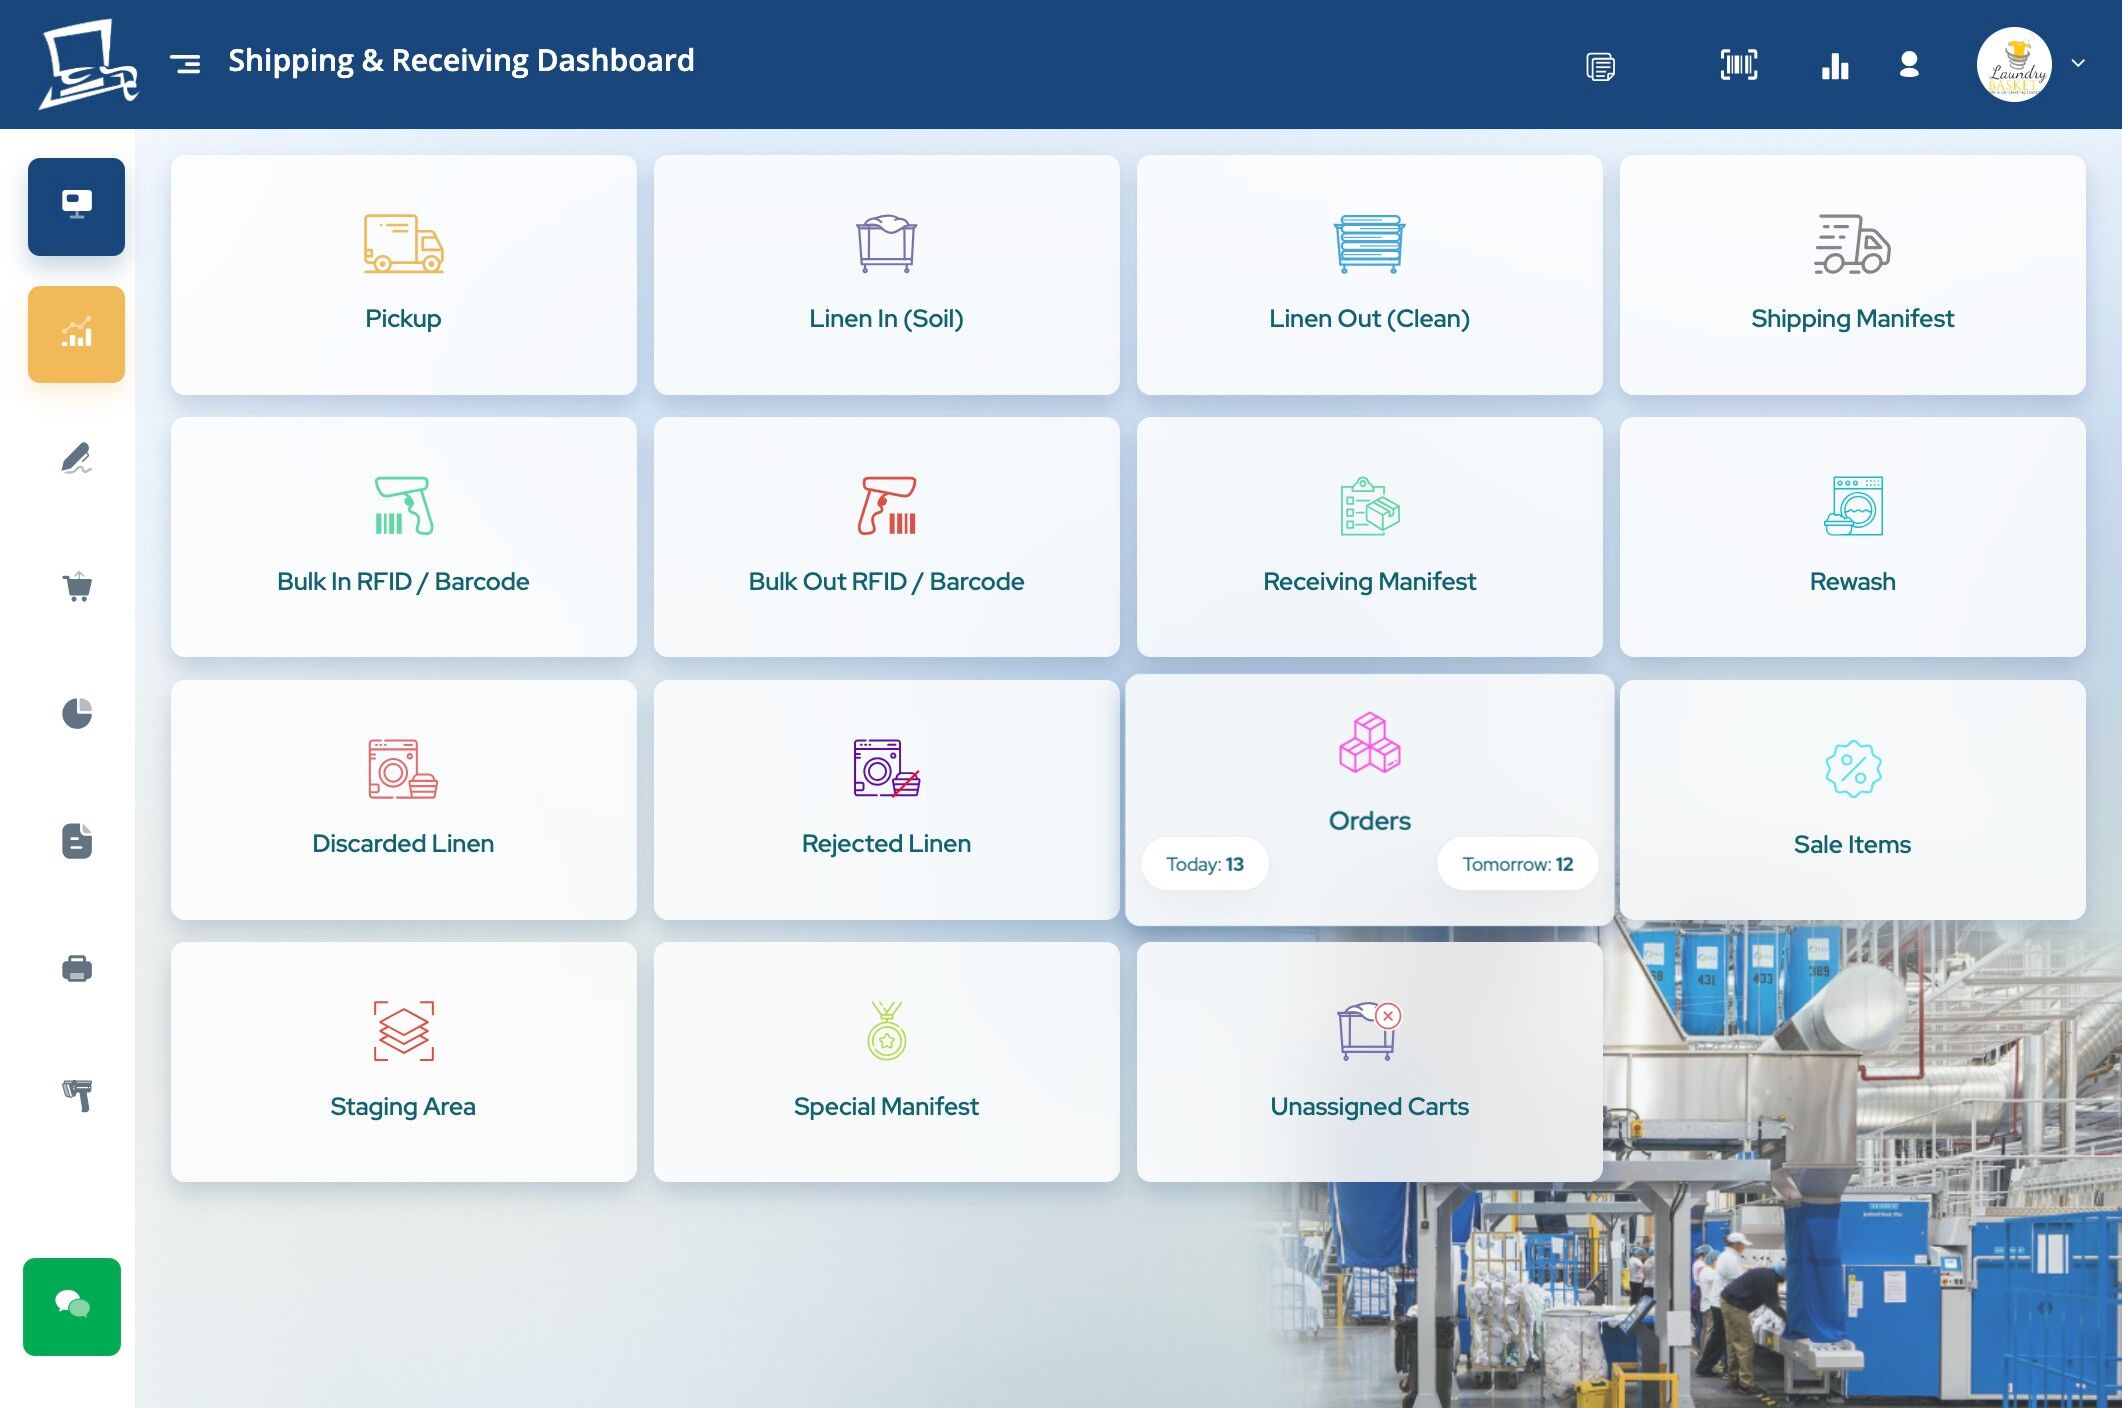The image size is (2122, 1408).
Task: Select the handheld scanner sidebar icon
Action: 77,1095
